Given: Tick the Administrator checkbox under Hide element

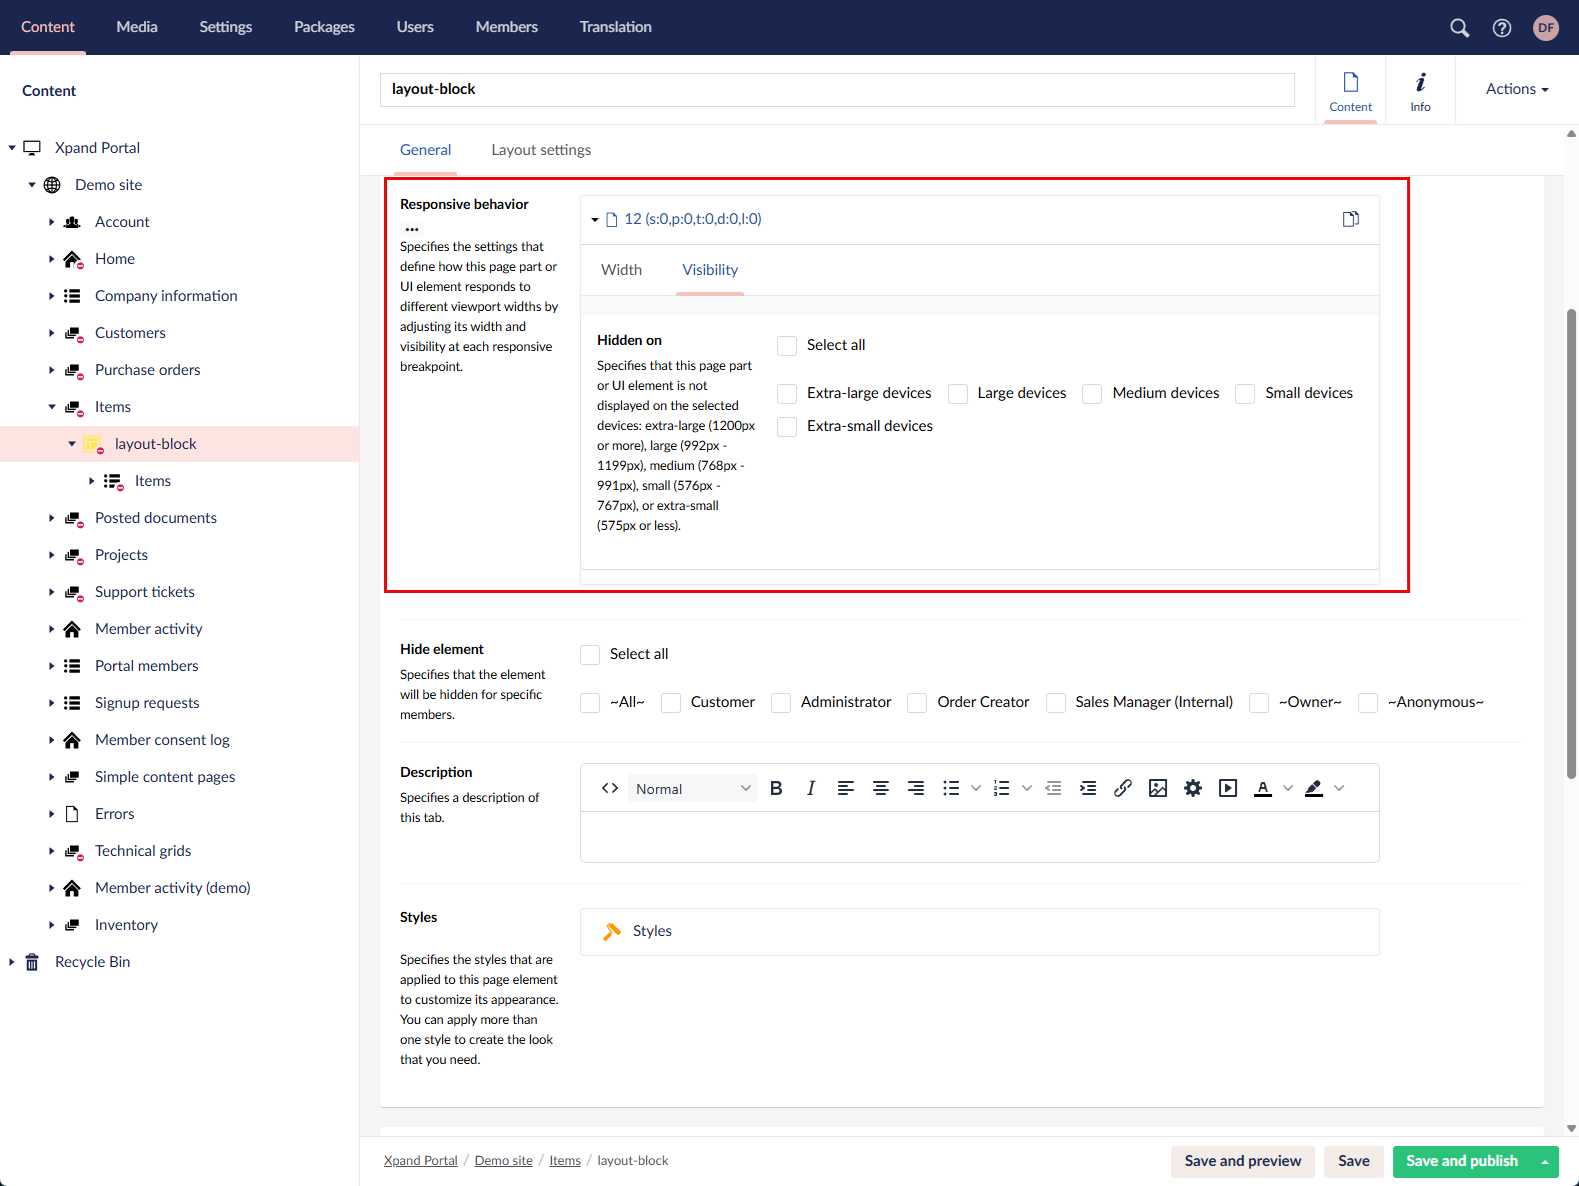Looking at the screenshot, I should 781,703.
